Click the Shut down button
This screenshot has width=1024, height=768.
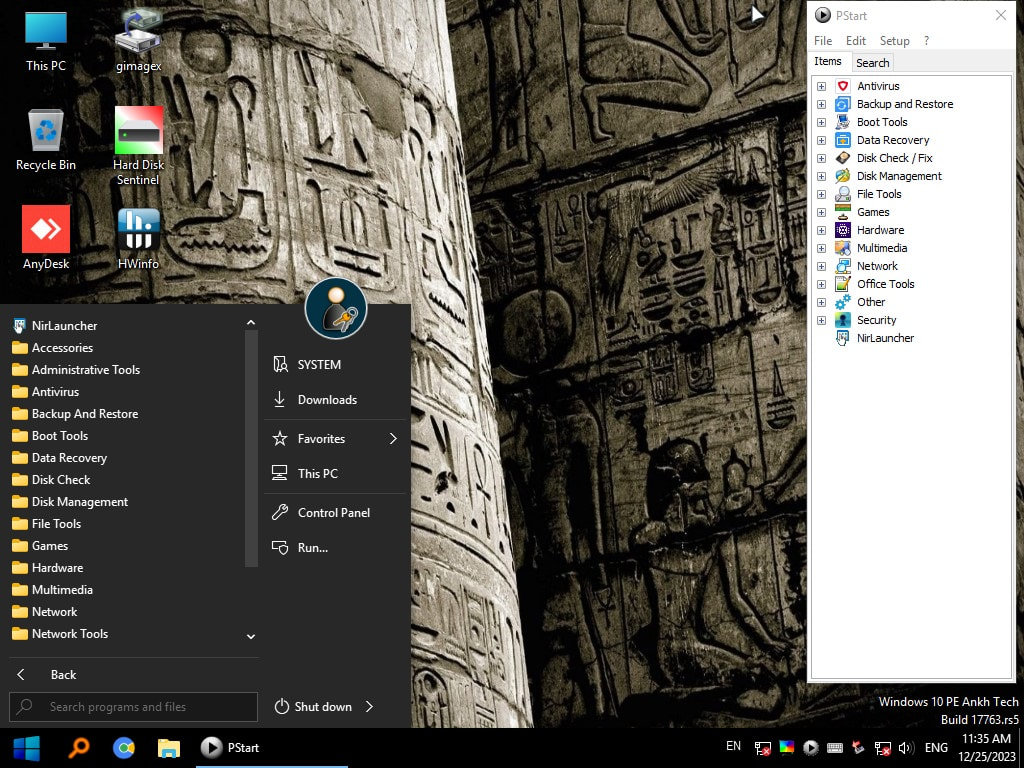313,707
